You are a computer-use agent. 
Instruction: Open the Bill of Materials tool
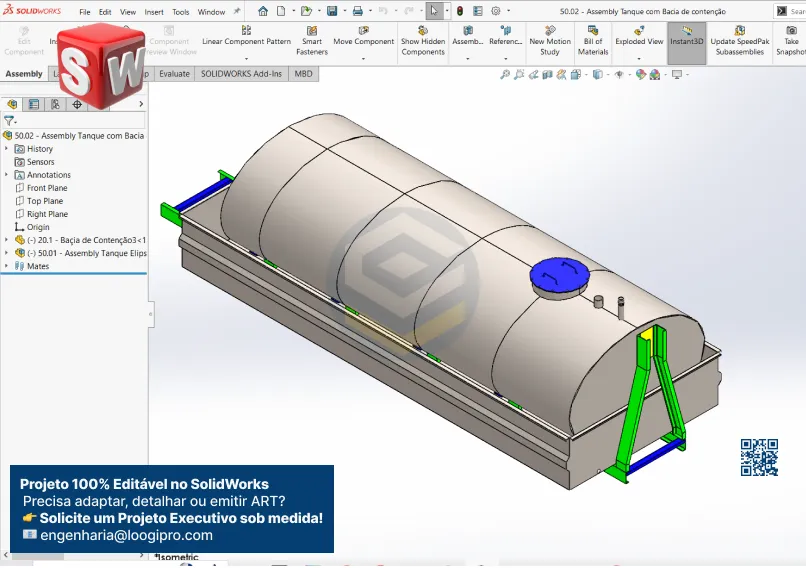pos(593,41)
